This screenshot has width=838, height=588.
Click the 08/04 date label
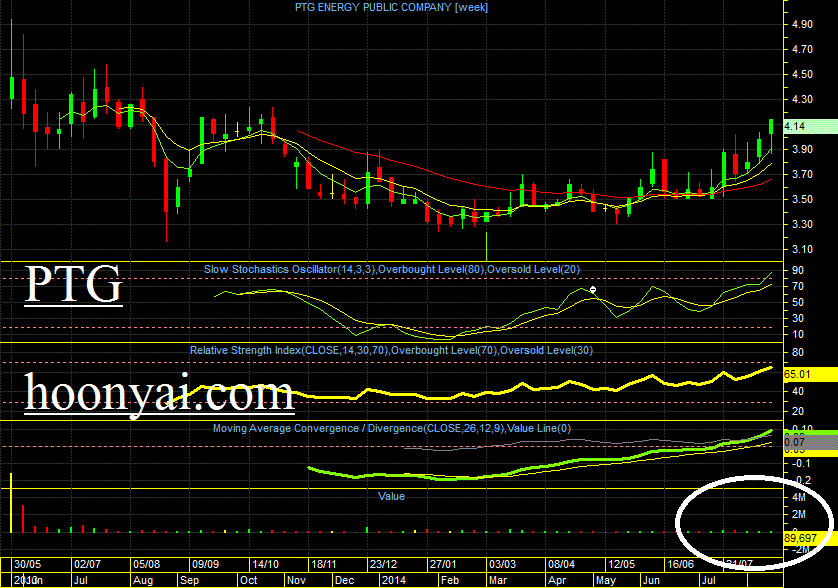(562, 564)
